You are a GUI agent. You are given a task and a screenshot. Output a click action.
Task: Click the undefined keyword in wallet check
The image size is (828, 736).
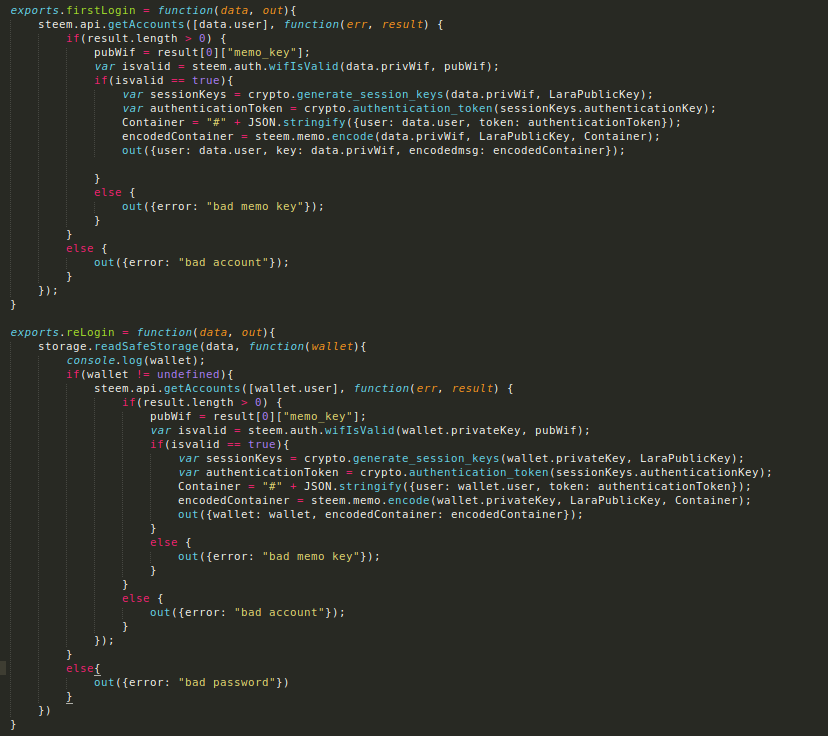tap(188, 374)
